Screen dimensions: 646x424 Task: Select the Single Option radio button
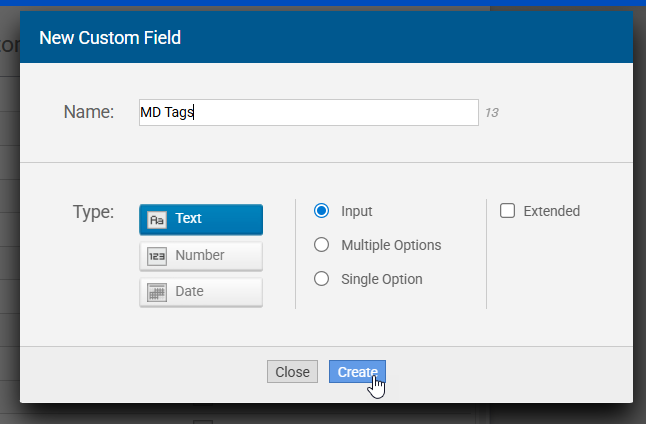pyautogui.click(x=322, y=279)
